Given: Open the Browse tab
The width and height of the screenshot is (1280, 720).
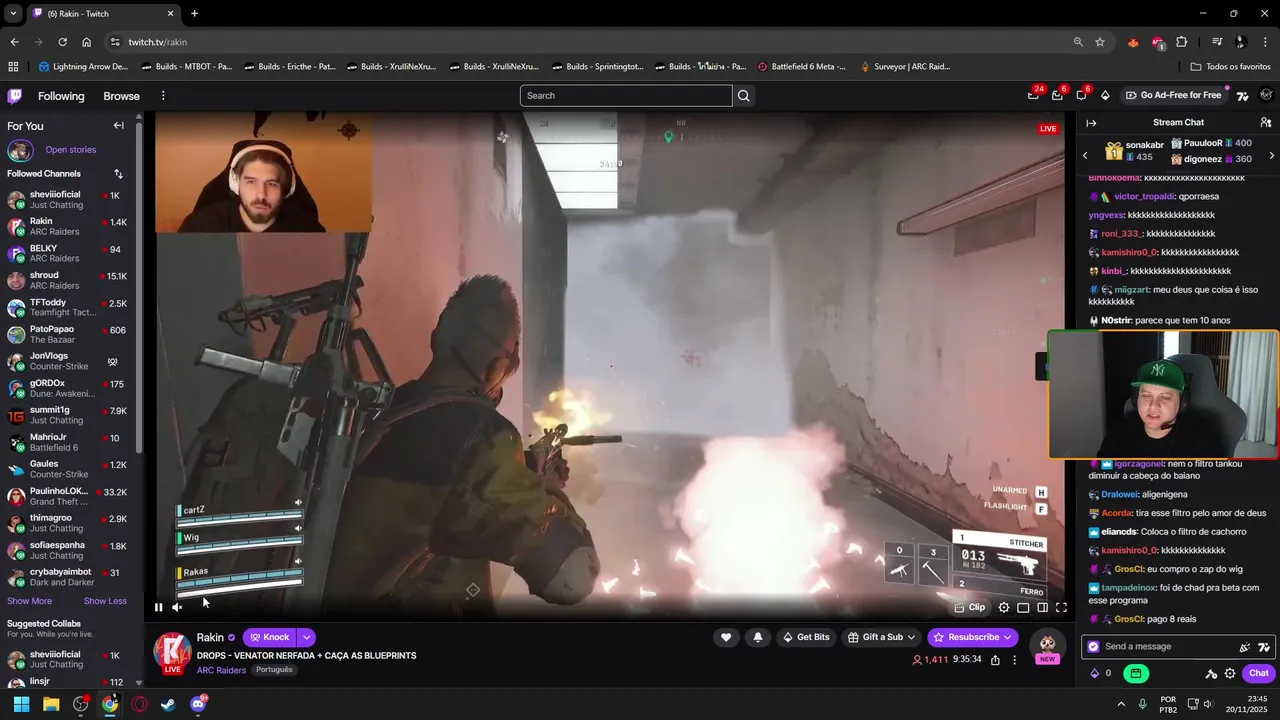Looking at the screenshot, I should point(121,96).
